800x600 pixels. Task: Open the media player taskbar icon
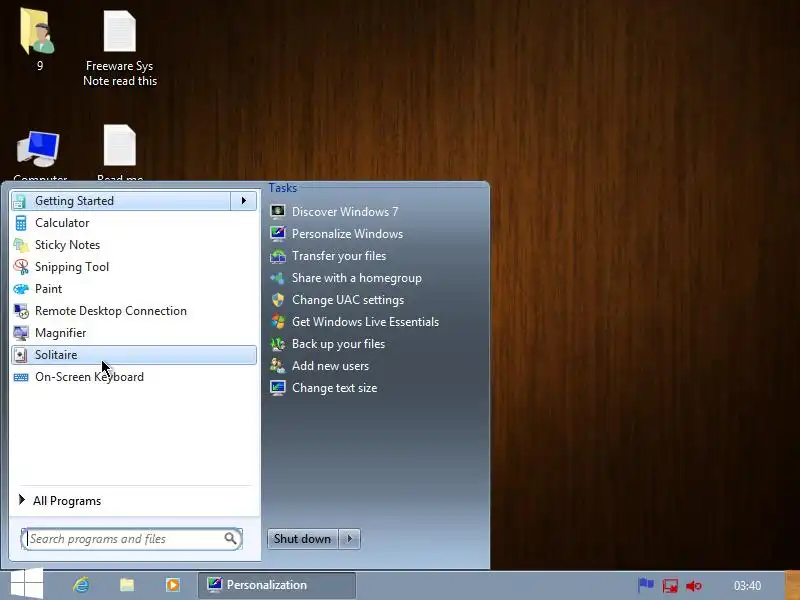[x=173, y=585]
